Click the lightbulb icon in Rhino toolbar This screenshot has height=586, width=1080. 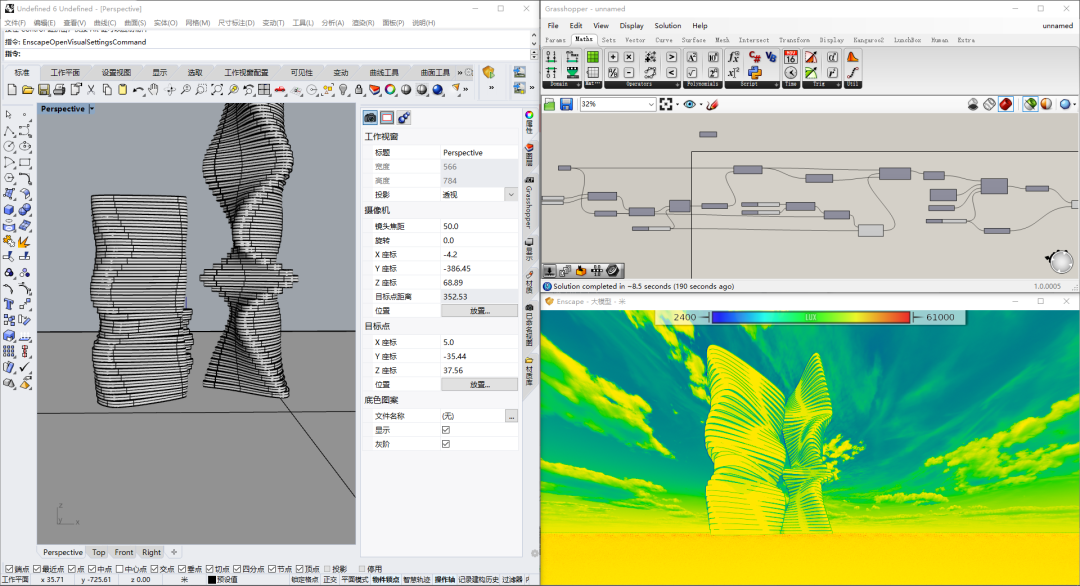tap(343, 90)
